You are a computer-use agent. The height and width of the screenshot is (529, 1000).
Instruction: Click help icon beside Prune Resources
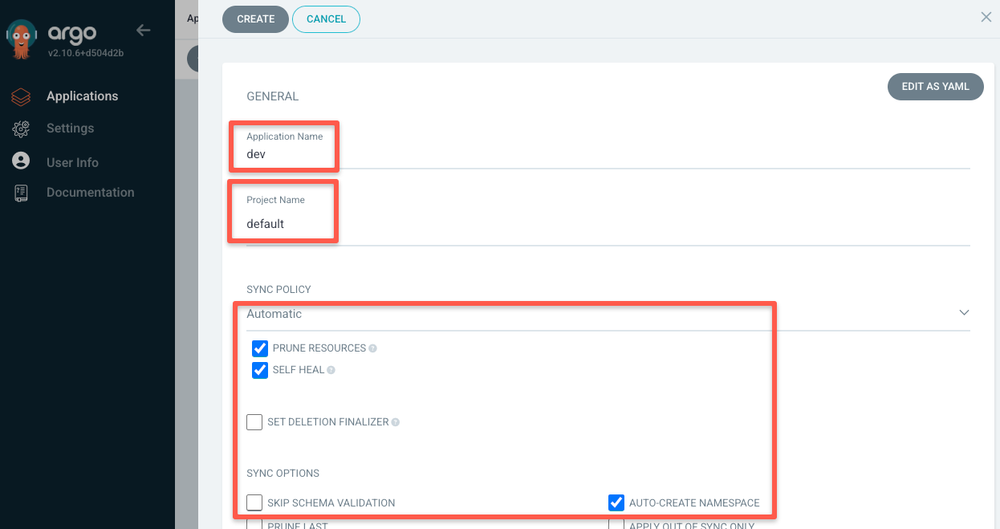pos(373,349)
